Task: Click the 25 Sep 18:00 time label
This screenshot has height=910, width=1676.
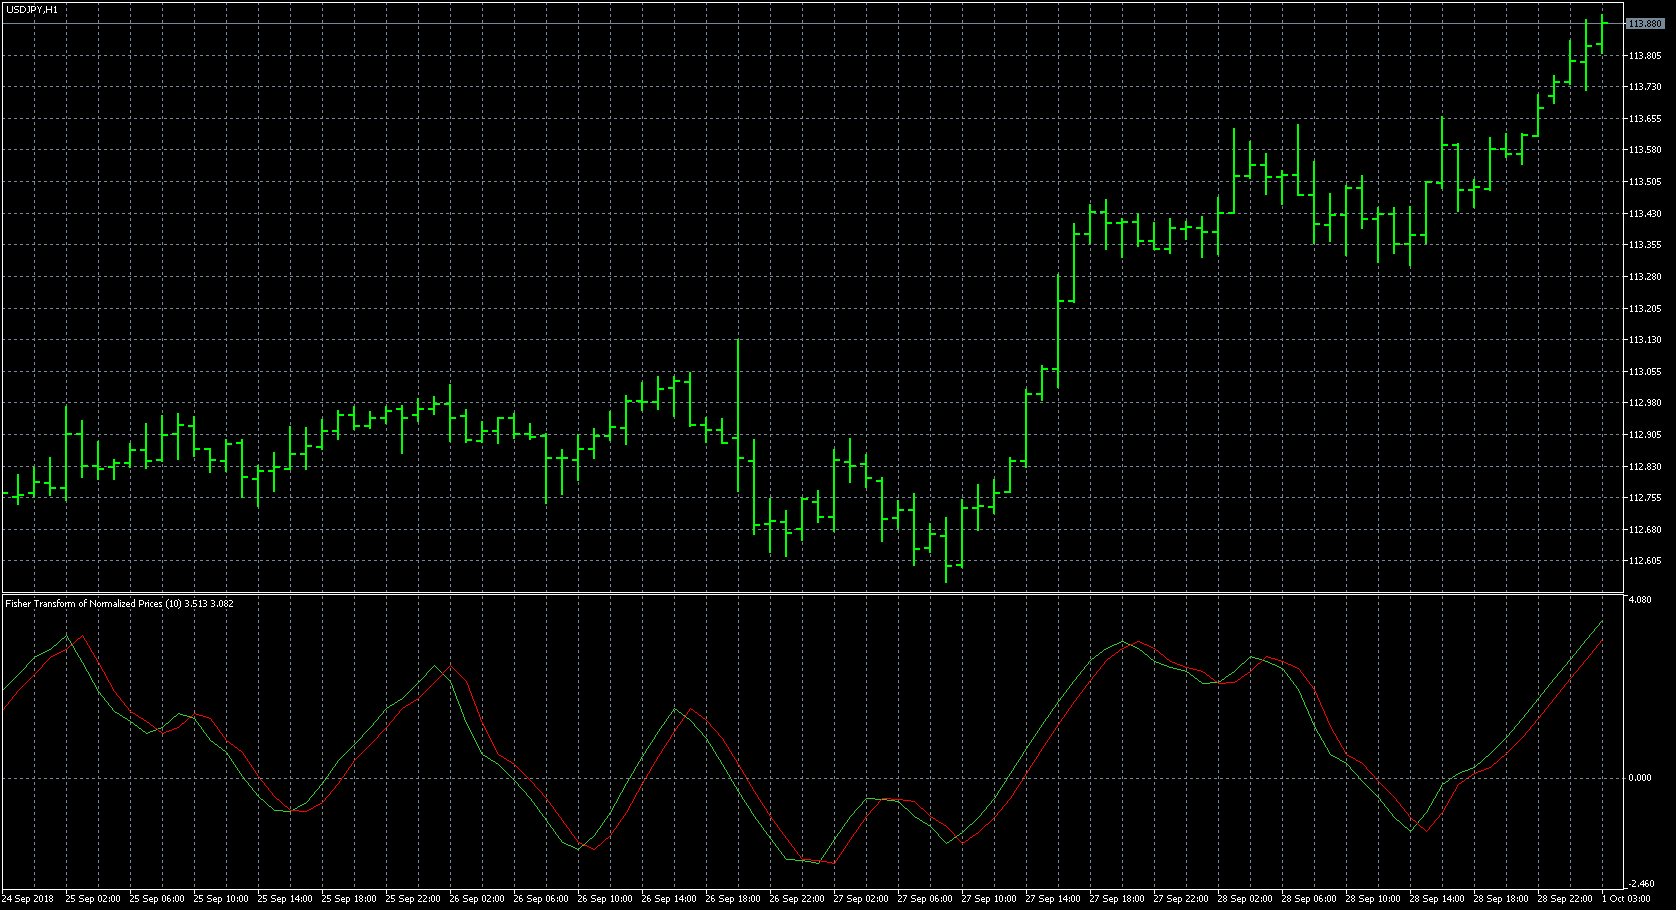Action: coord(349,899)
